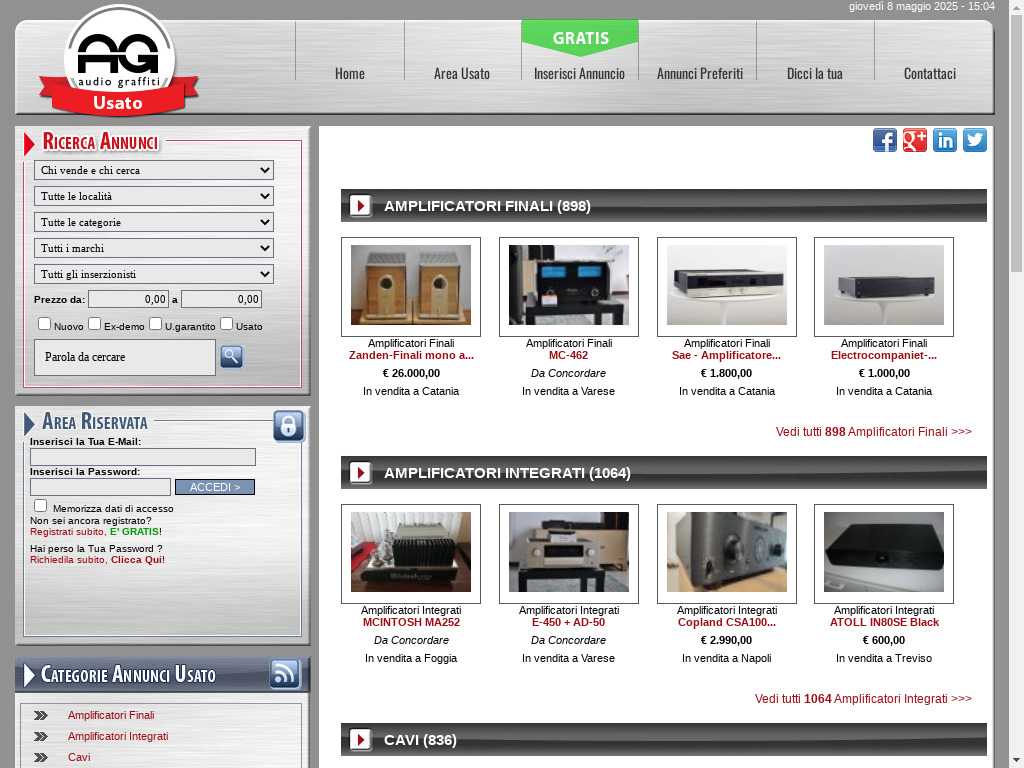The image size is (1024, 768).
Task: Click Dicci la tua menu item
Action: pyautogui.click(x=815, y=74)
